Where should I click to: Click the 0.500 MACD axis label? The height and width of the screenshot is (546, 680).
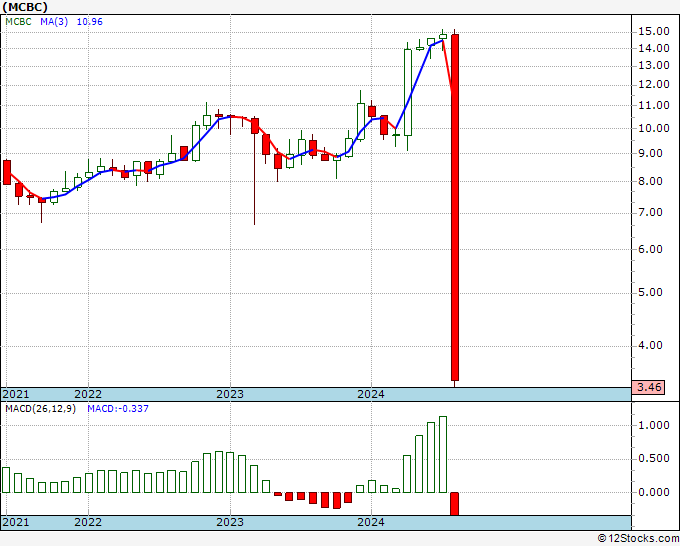(x=654, y=459)
